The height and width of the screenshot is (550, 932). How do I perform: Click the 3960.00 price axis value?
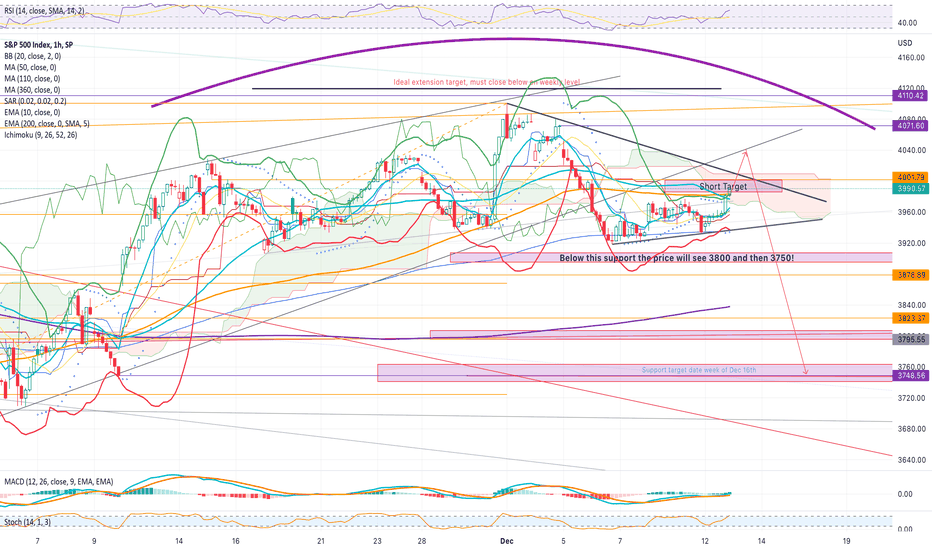pos(911,212)
